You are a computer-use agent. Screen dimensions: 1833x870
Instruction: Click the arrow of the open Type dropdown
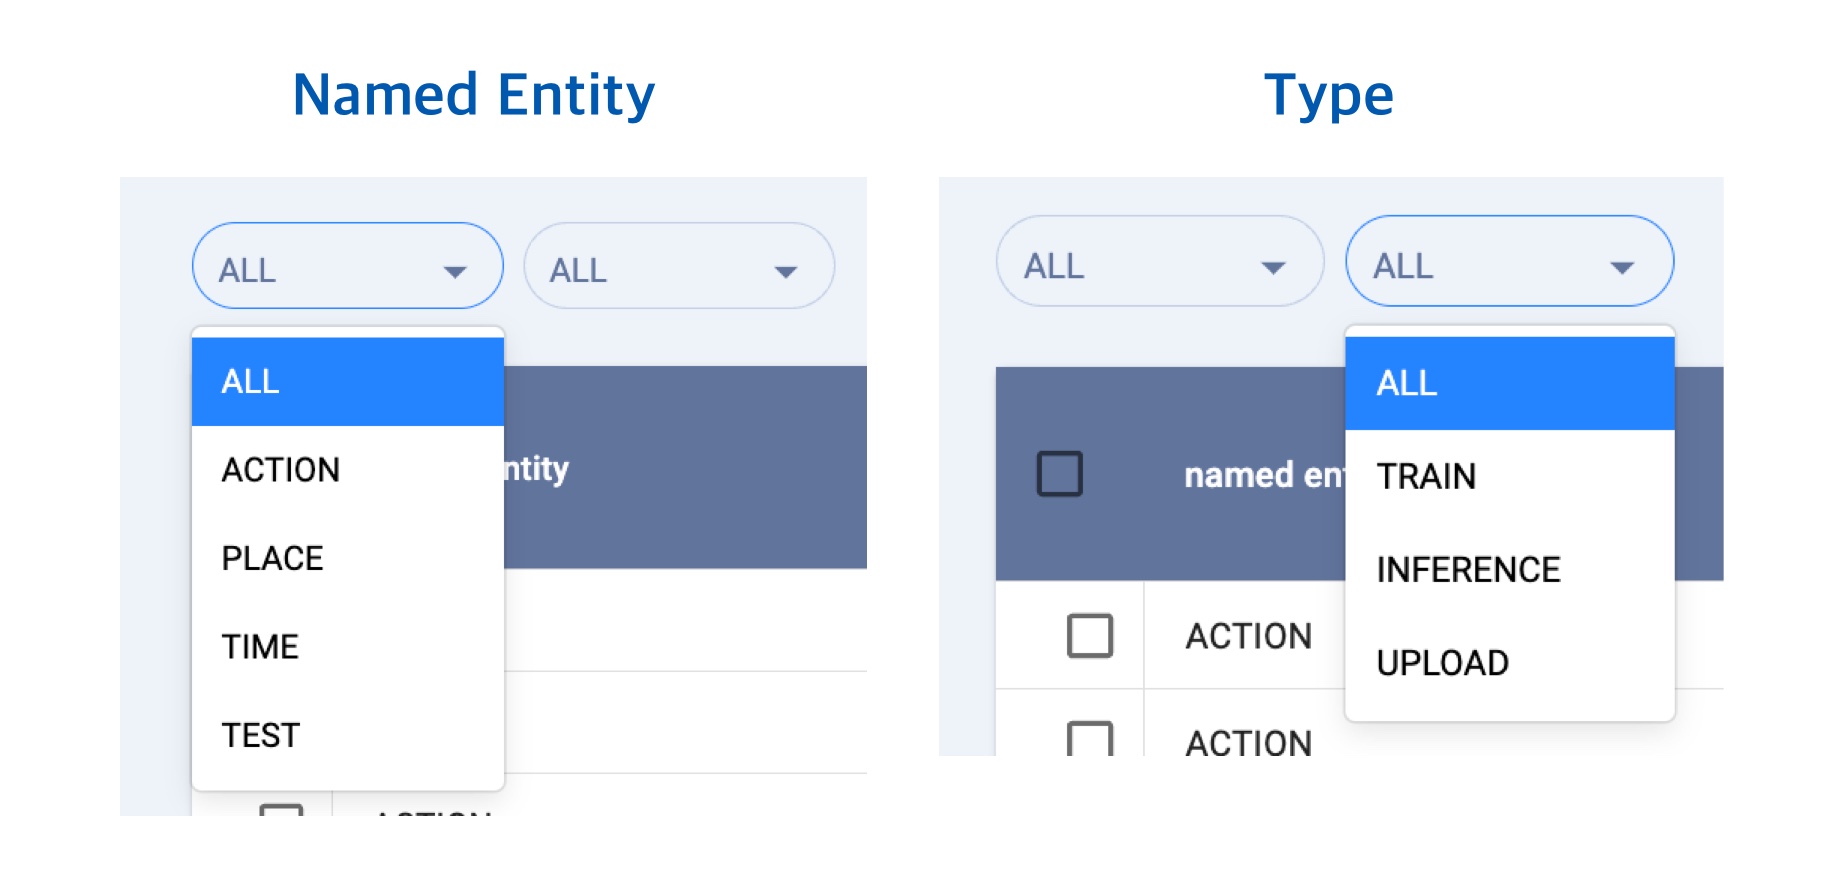point(1622,268)
